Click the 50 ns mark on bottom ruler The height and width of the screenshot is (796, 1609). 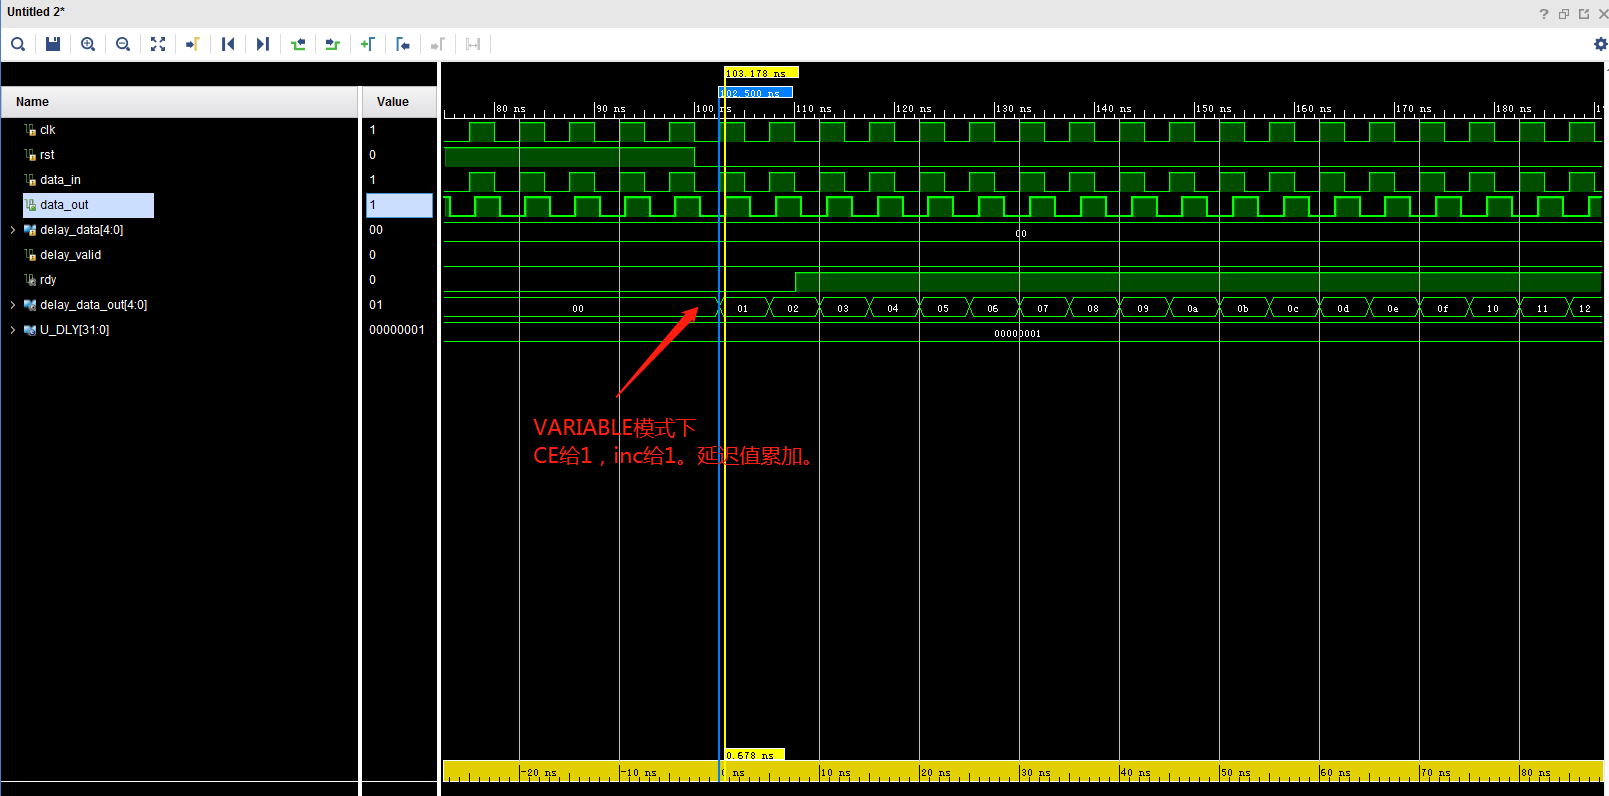(x=1235, y=773)
